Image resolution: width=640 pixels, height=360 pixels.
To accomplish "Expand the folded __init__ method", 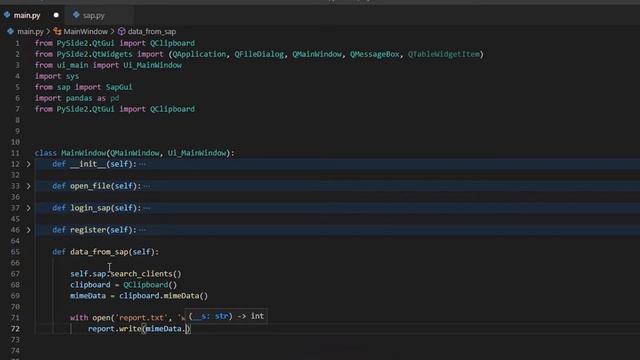I will [x=28, y=164].
